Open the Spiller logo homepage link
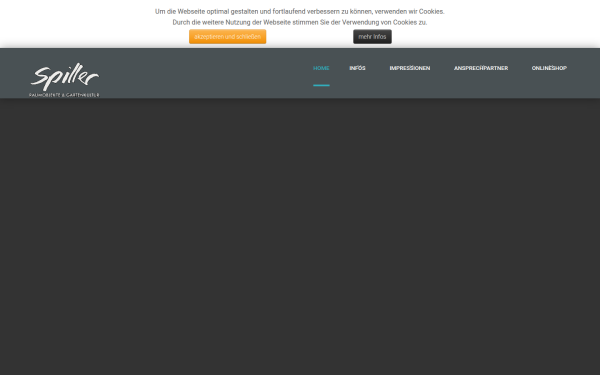Image resolution: width=600 pixels, height=375 pixels. (x=64, y=80)
